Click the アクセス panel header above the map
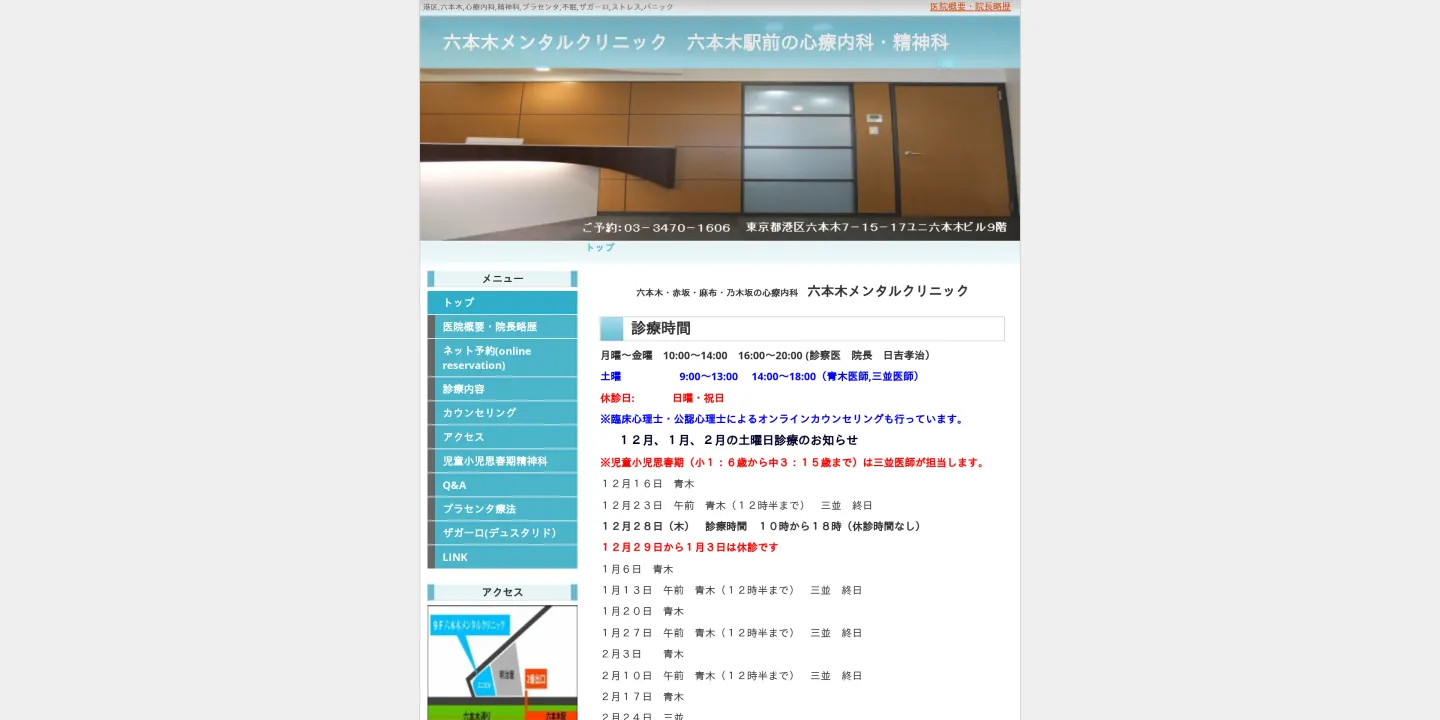Image resolution: width=1440 pixels, height=720 pixels. click(x=501, y=591)
